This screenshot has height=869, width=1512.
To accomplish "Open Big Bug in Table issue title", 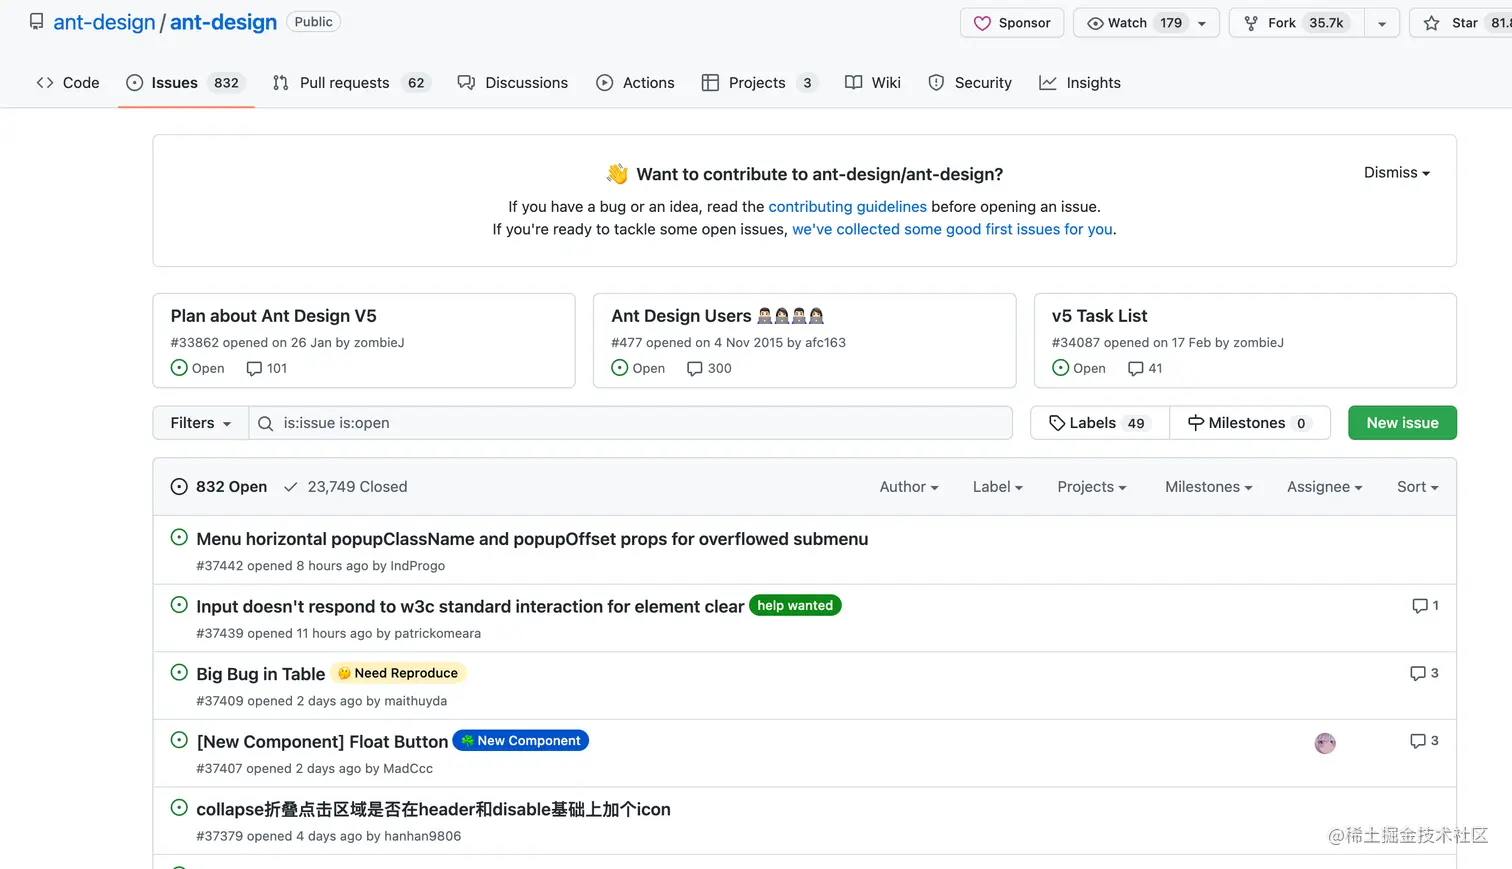I will click(261, 674).
